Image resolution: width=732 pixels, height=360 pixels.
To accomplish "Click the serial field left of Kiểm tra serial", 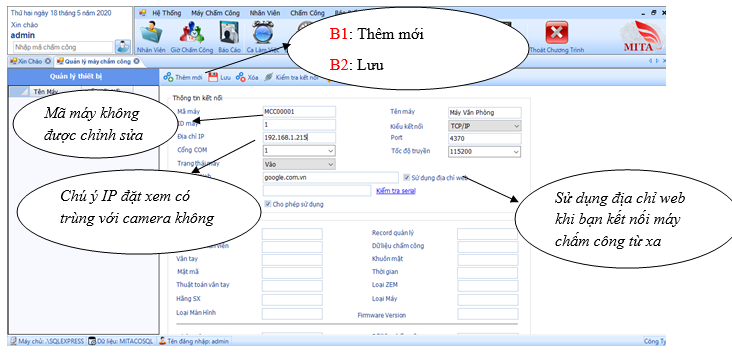I will pyautogui.click(x=317, y=191).
